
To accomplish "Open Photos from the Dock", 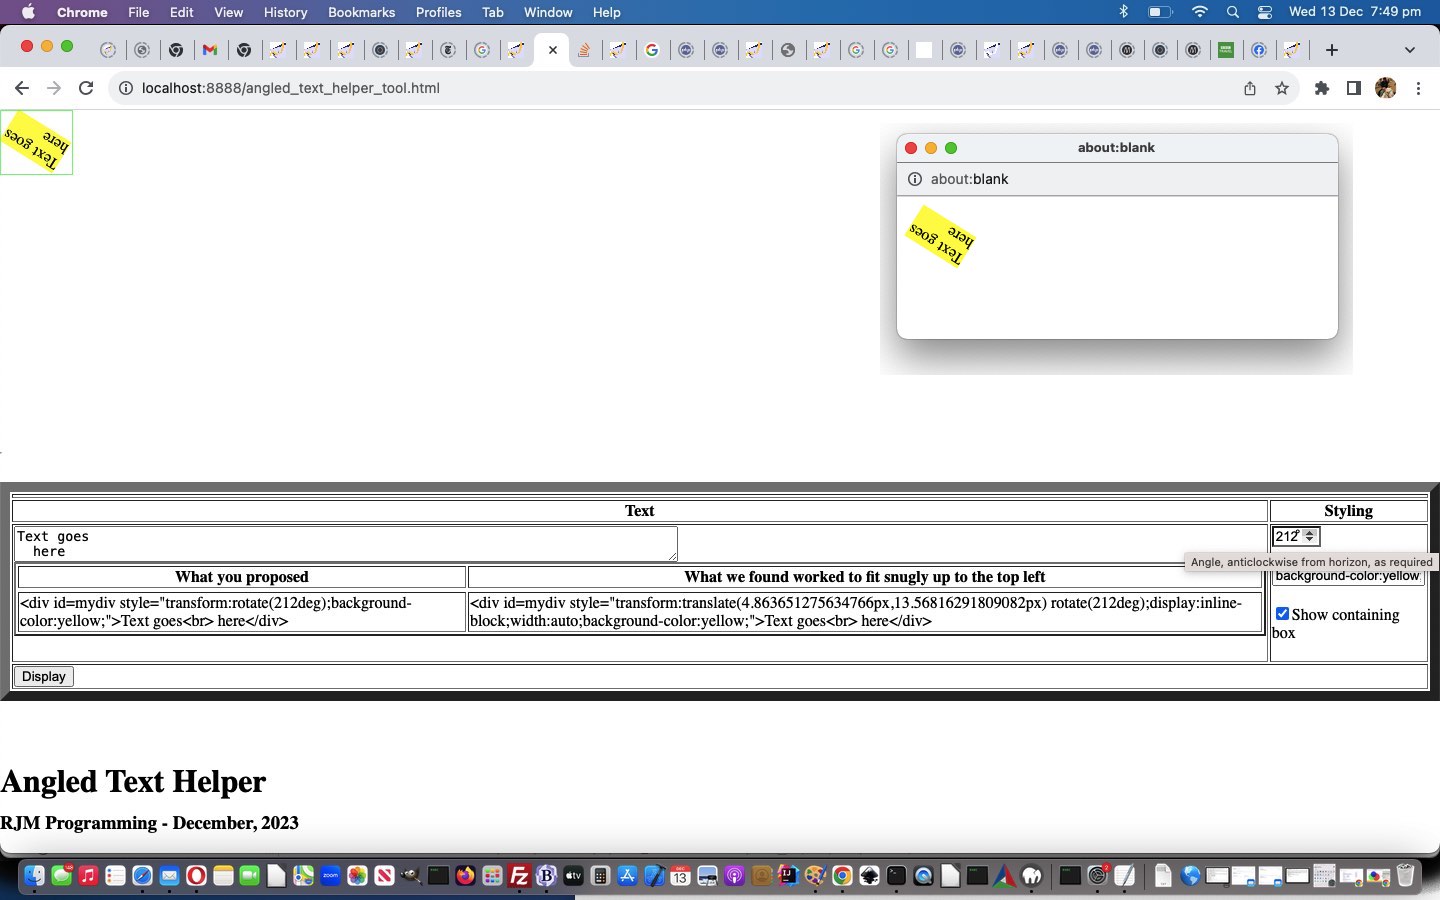I will (x=357, y=876).
